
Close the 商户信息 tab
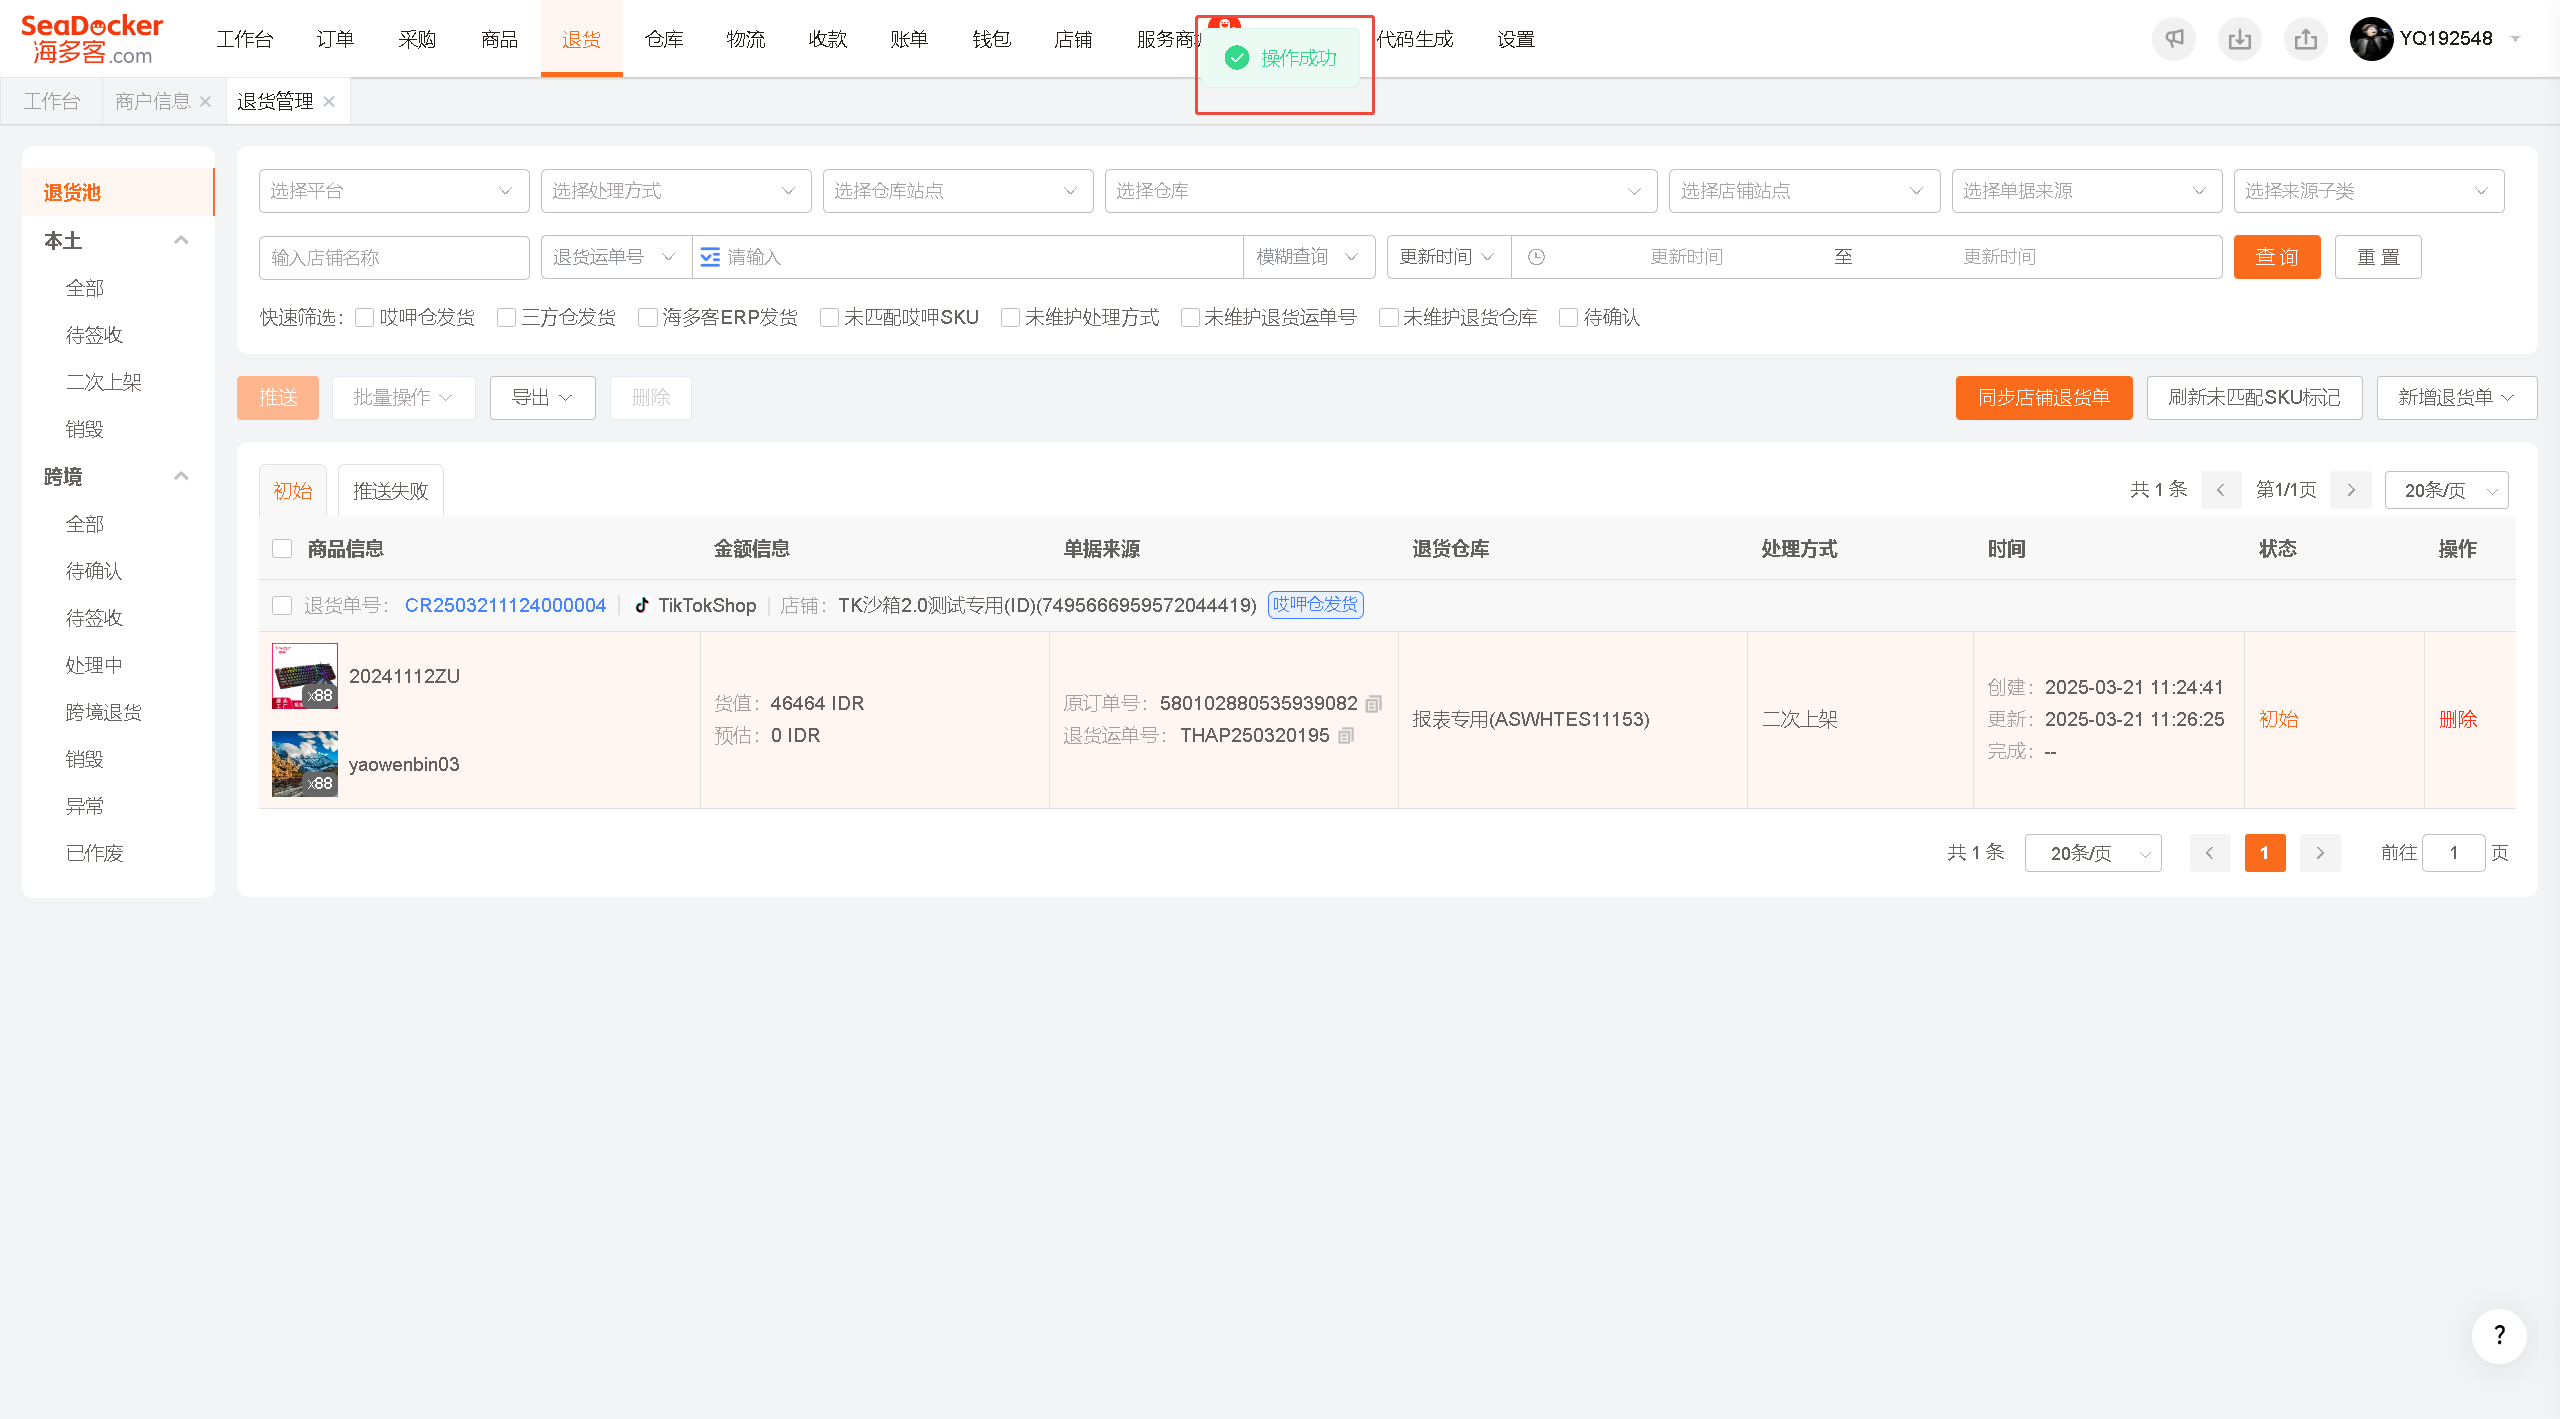coord(205,101)
